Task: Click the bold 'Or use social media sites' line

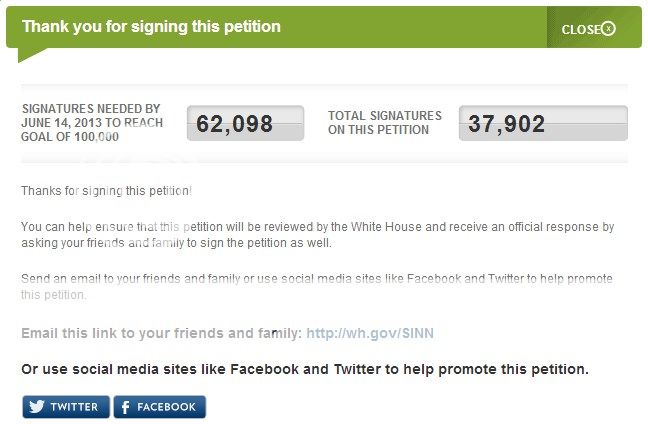Action: point(305,369)
